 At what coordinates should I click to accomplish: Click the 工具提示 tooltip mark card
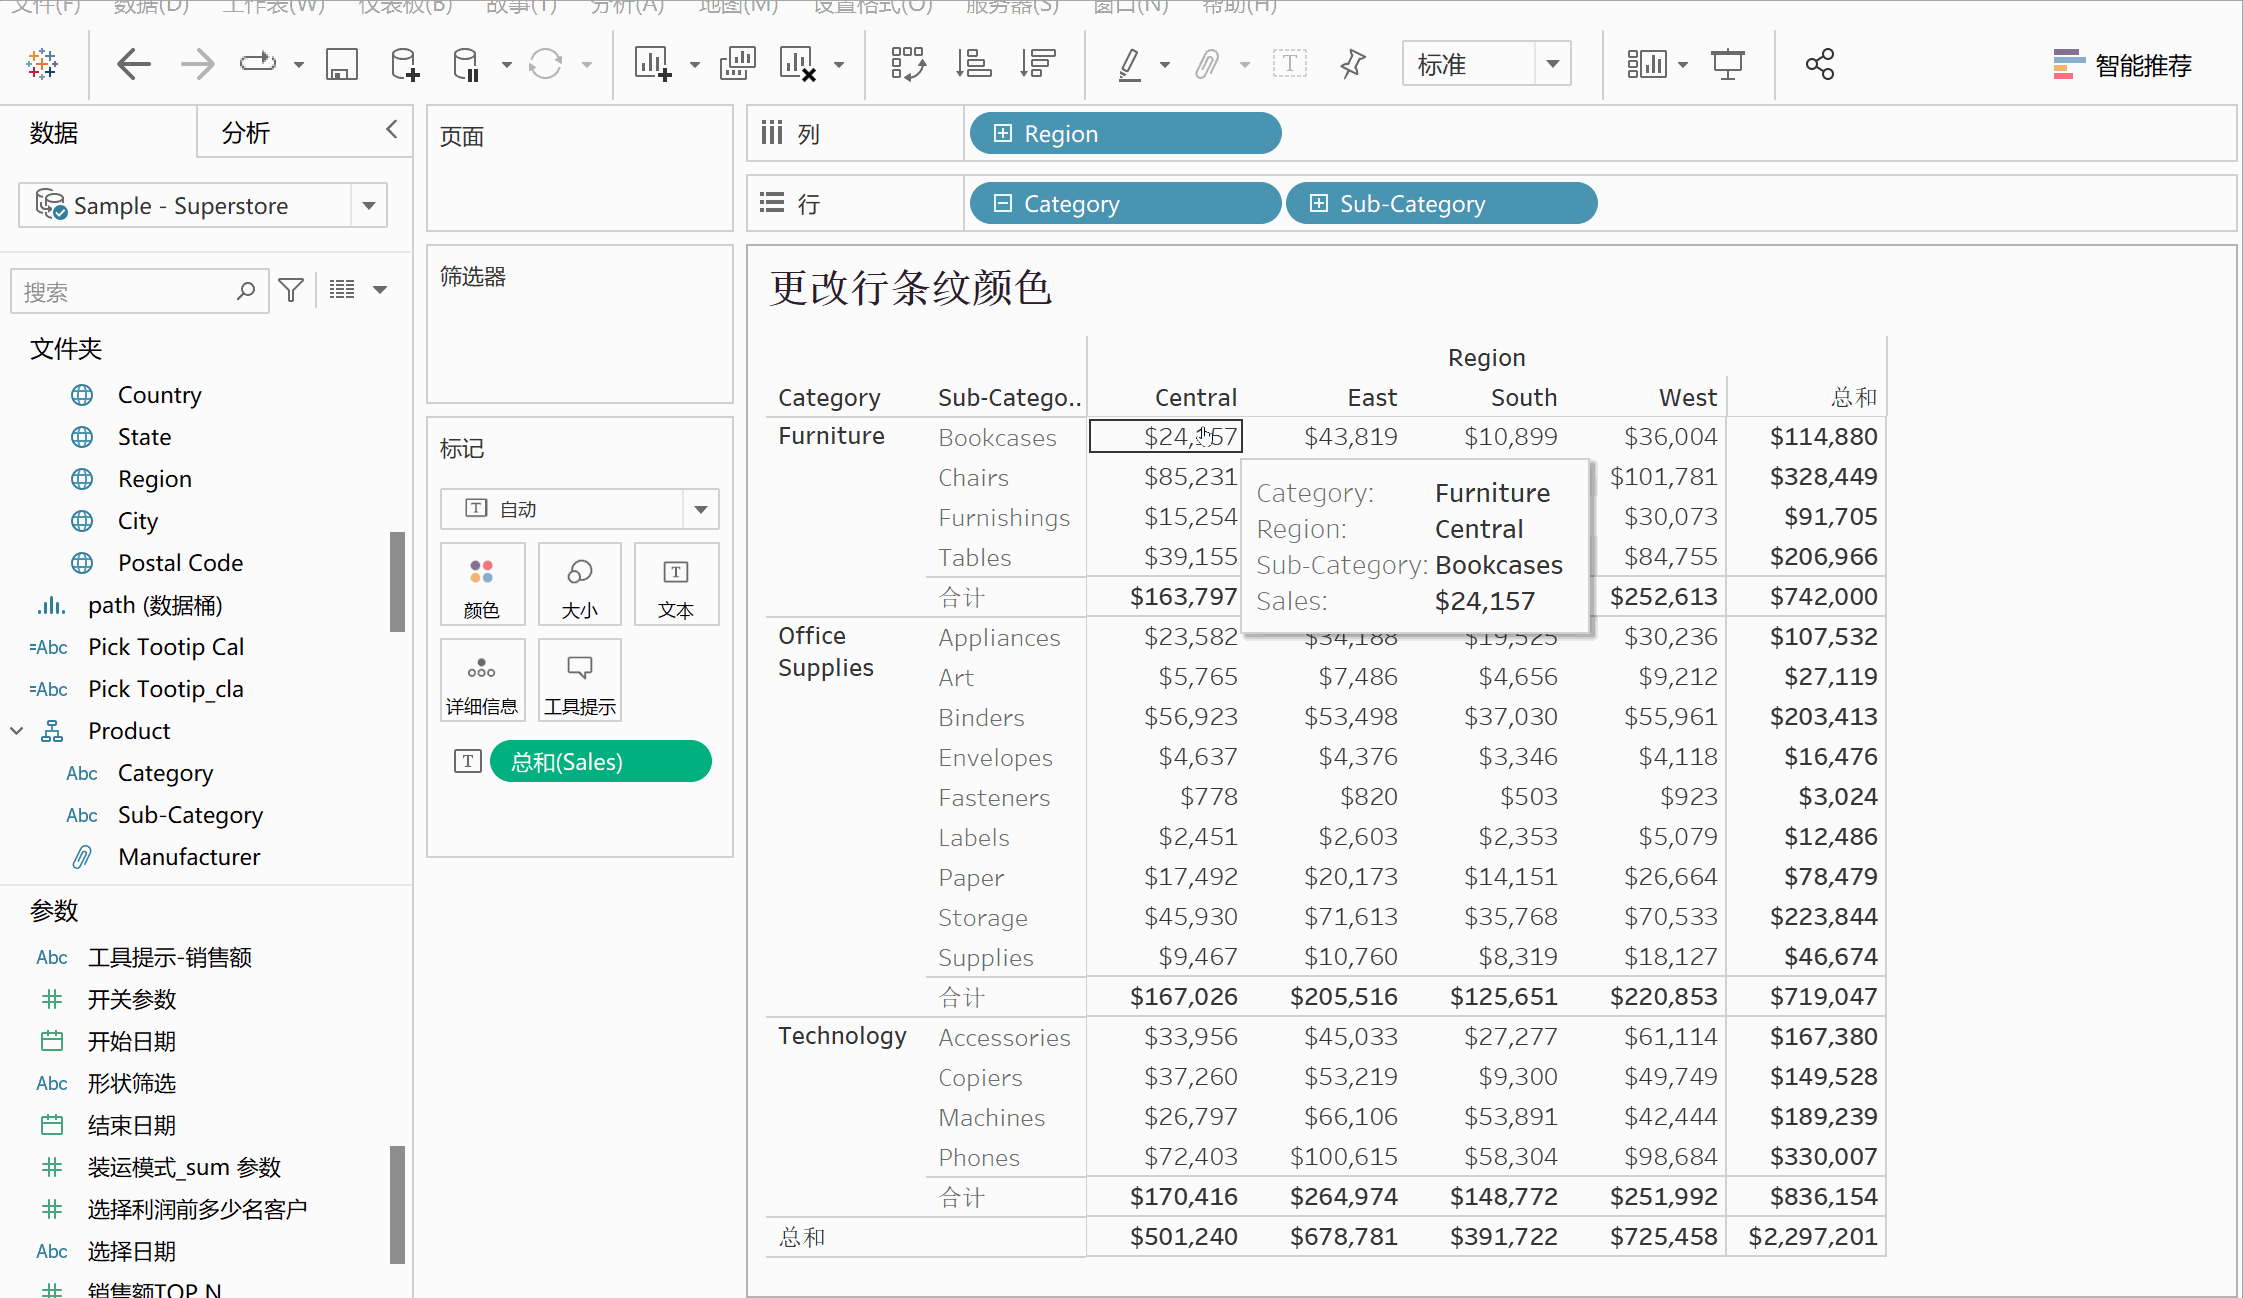pos(580,681)
